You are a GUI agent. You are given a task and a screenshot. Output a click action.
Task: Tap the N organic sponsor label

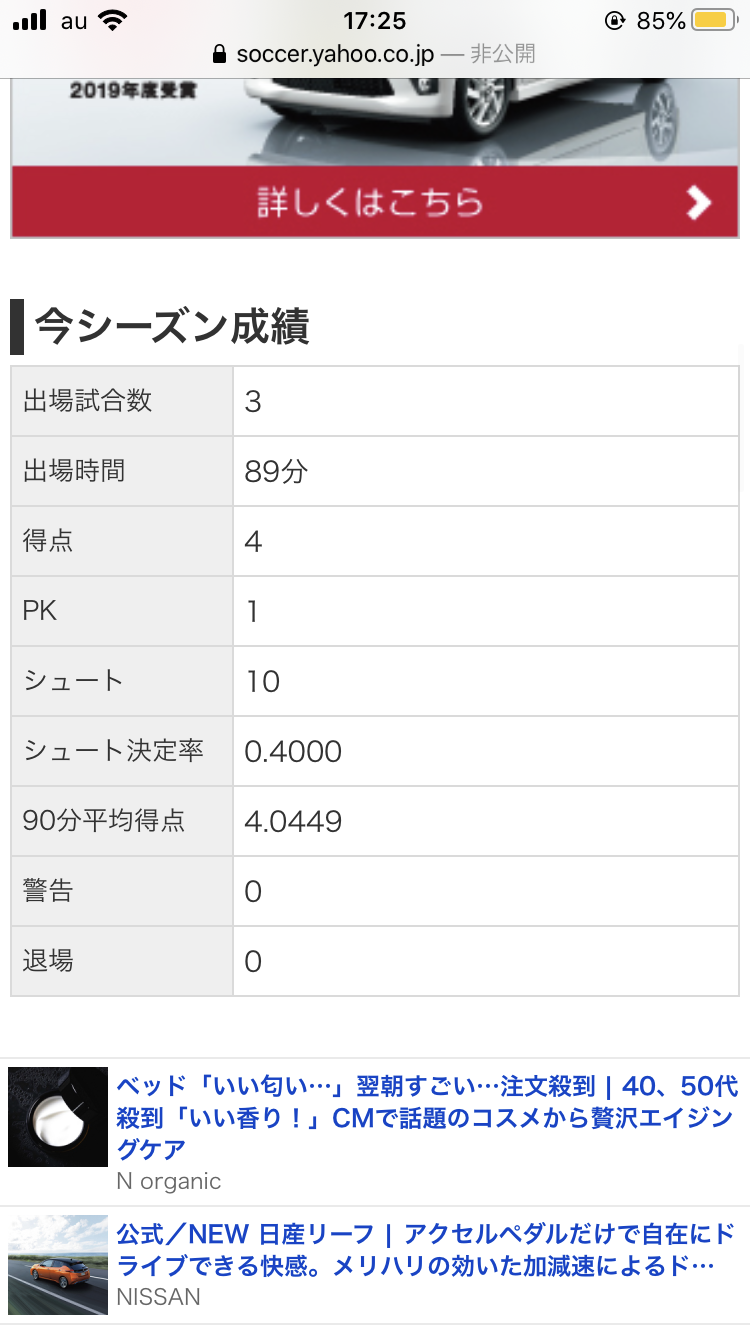[168, 1181]
